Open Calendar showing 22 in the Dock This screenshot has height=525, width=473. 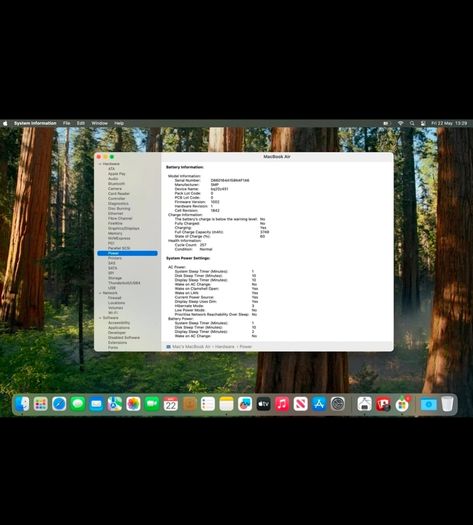(x=170, y=404)
